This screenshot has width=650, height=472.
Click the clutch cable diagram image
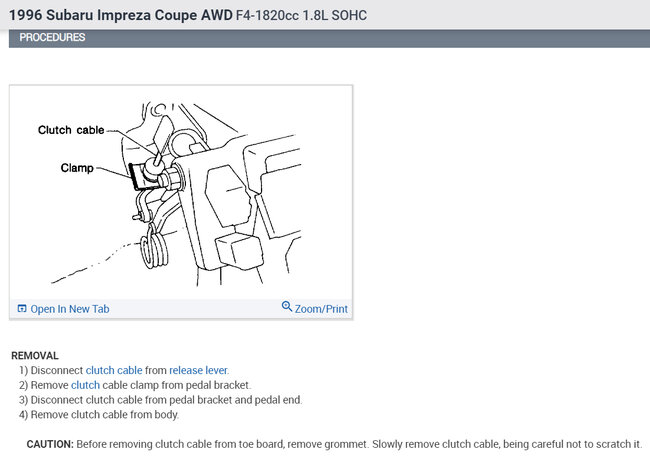[x=181, y=193]
